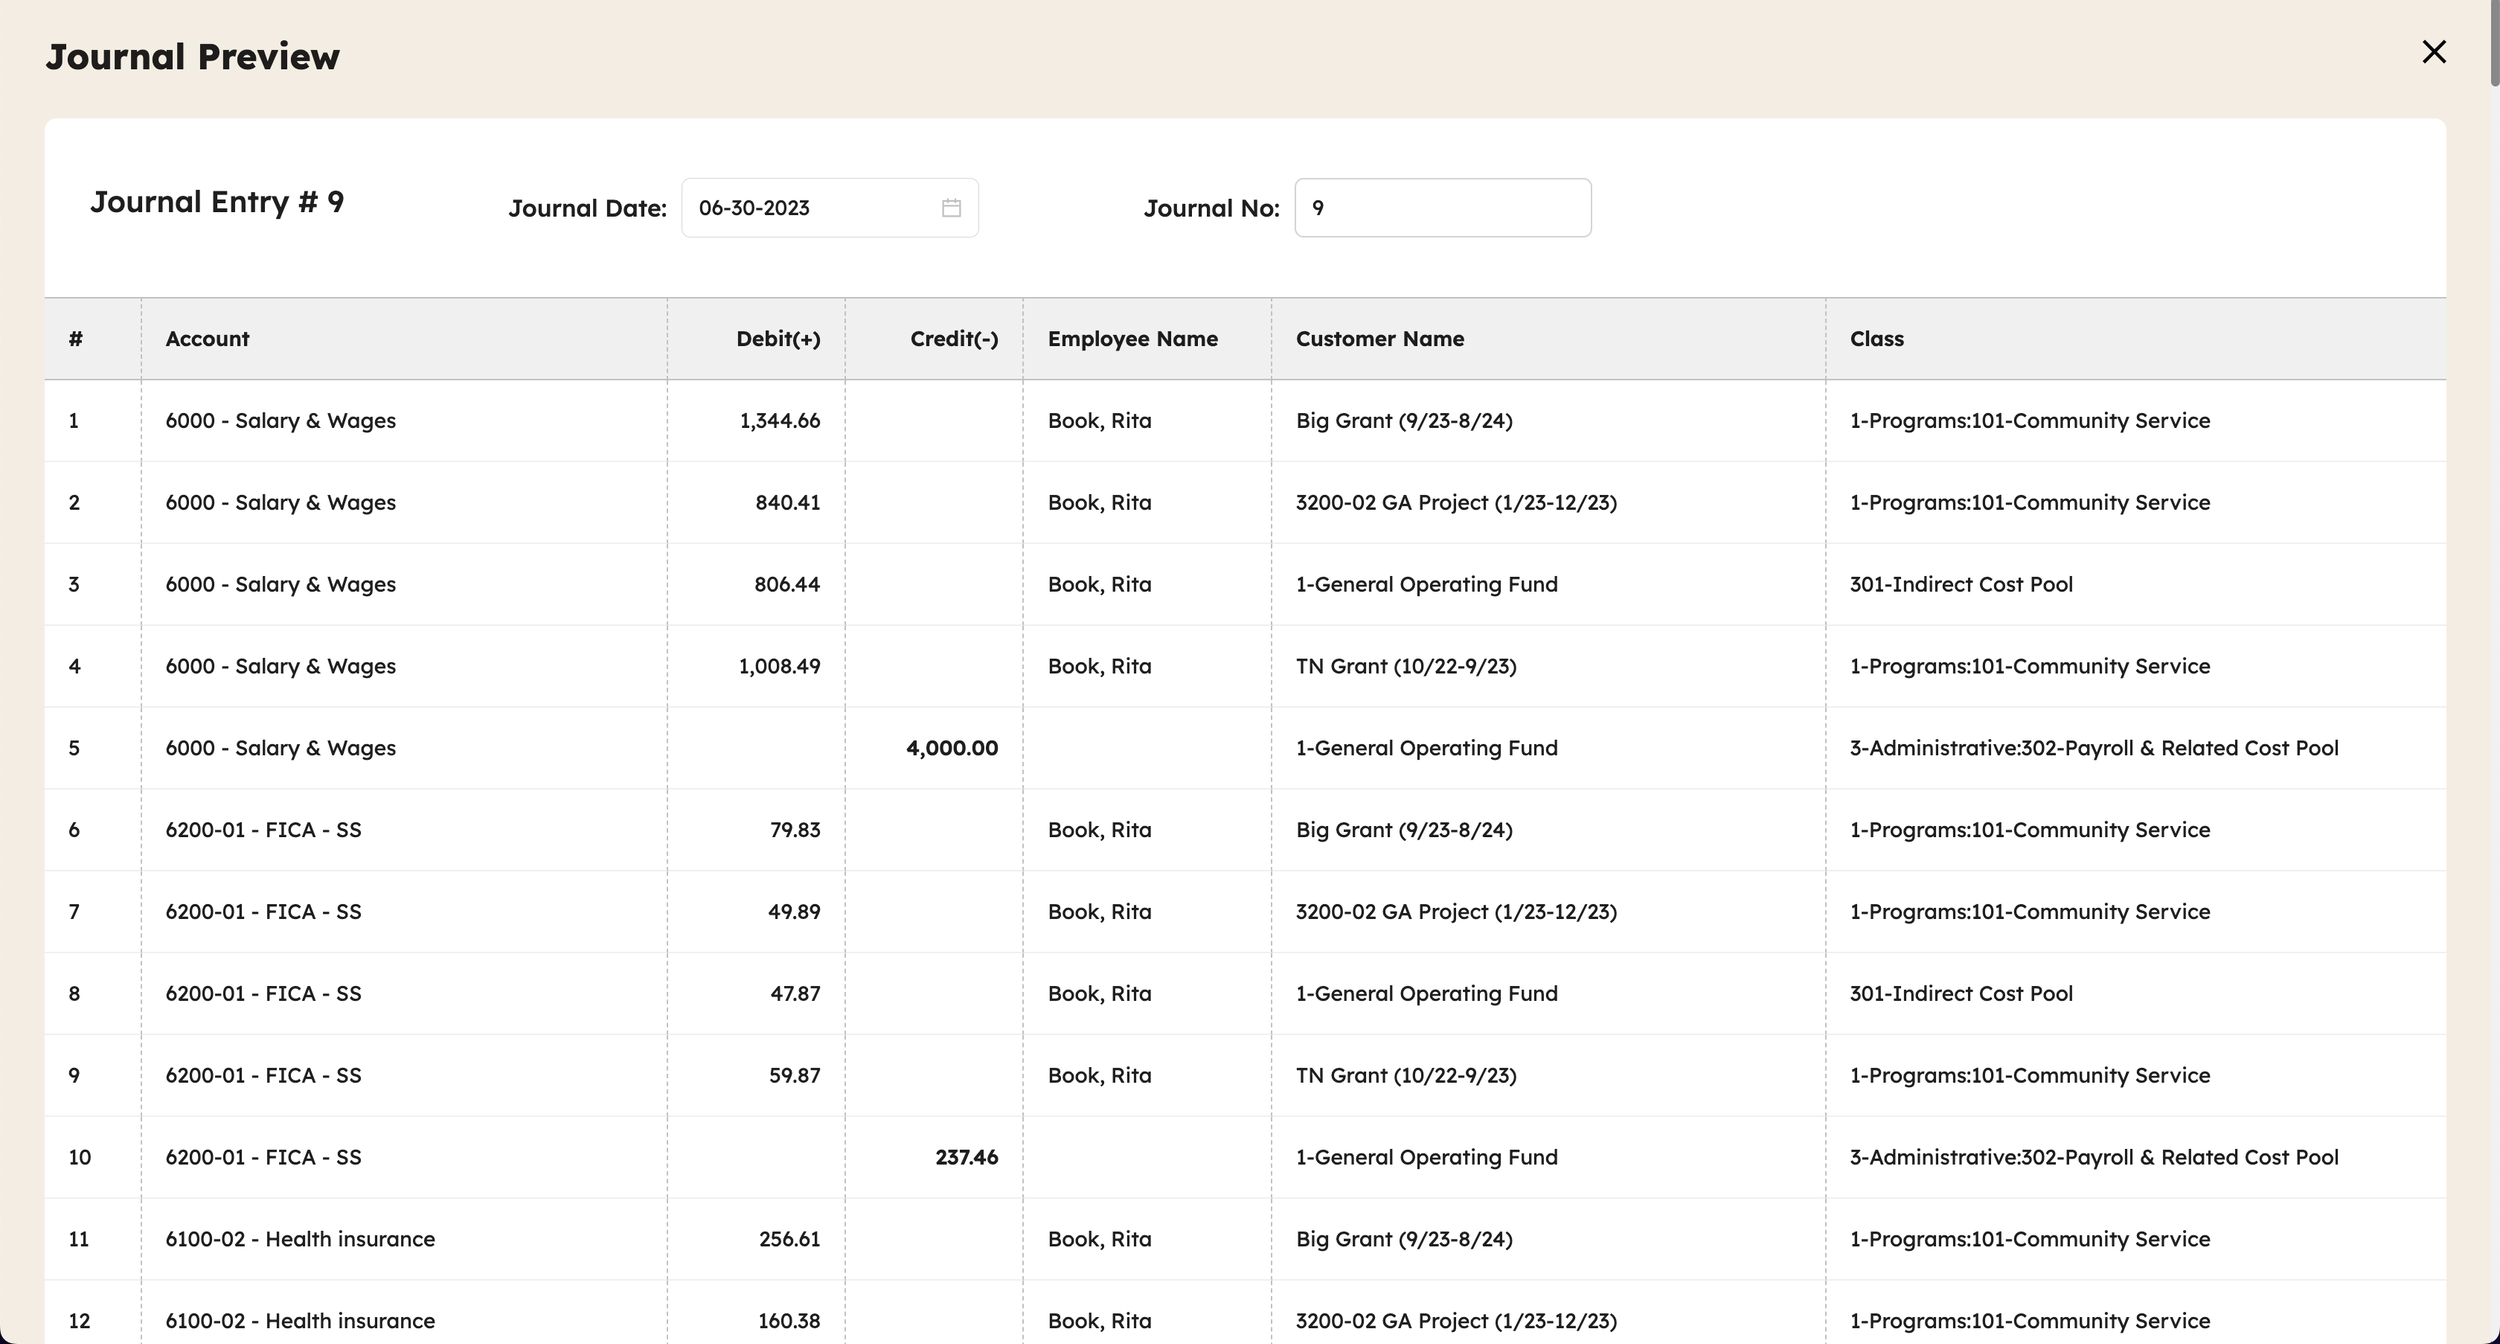Click the Debit(+) column header
This screenshot has height=1344, width=2500.
point(777,339)
